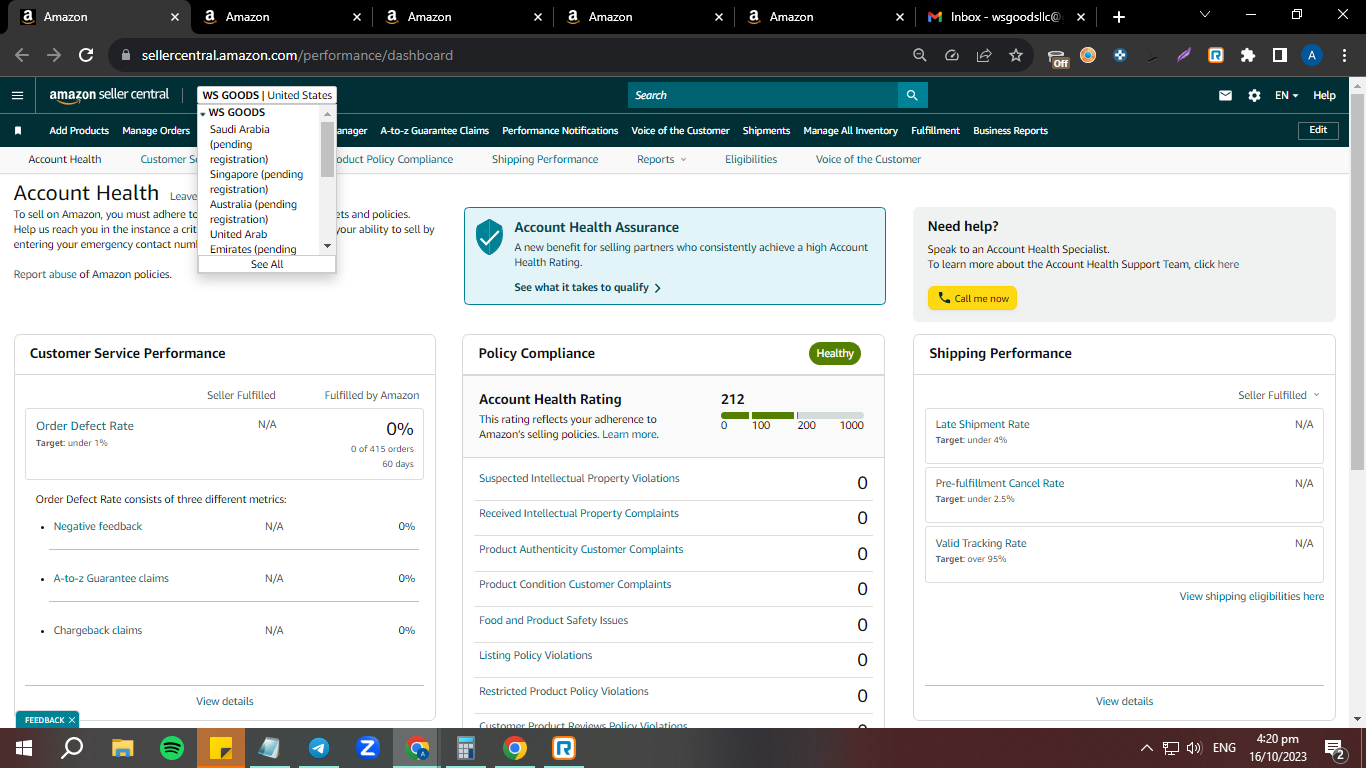Screen dimensions: 1366x768
Task: Open the settings gear icon
Action: point(1254,96)
